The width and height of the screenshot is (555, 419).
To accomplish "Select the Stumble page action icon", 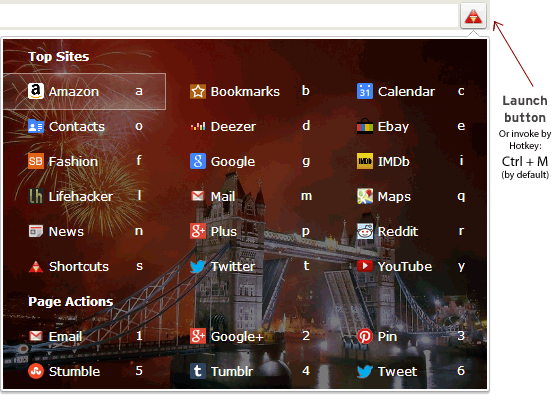I will (x=36, y=371).
